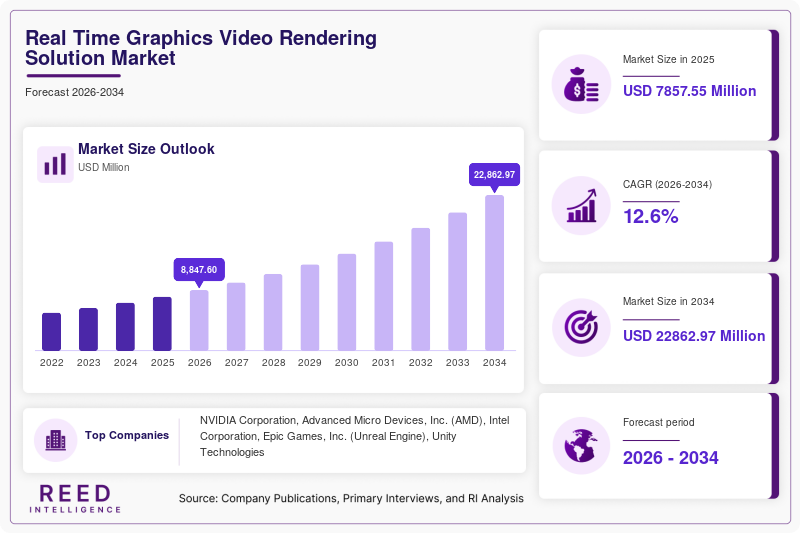Click the REED Intelligence logo

tap(75, 498)
